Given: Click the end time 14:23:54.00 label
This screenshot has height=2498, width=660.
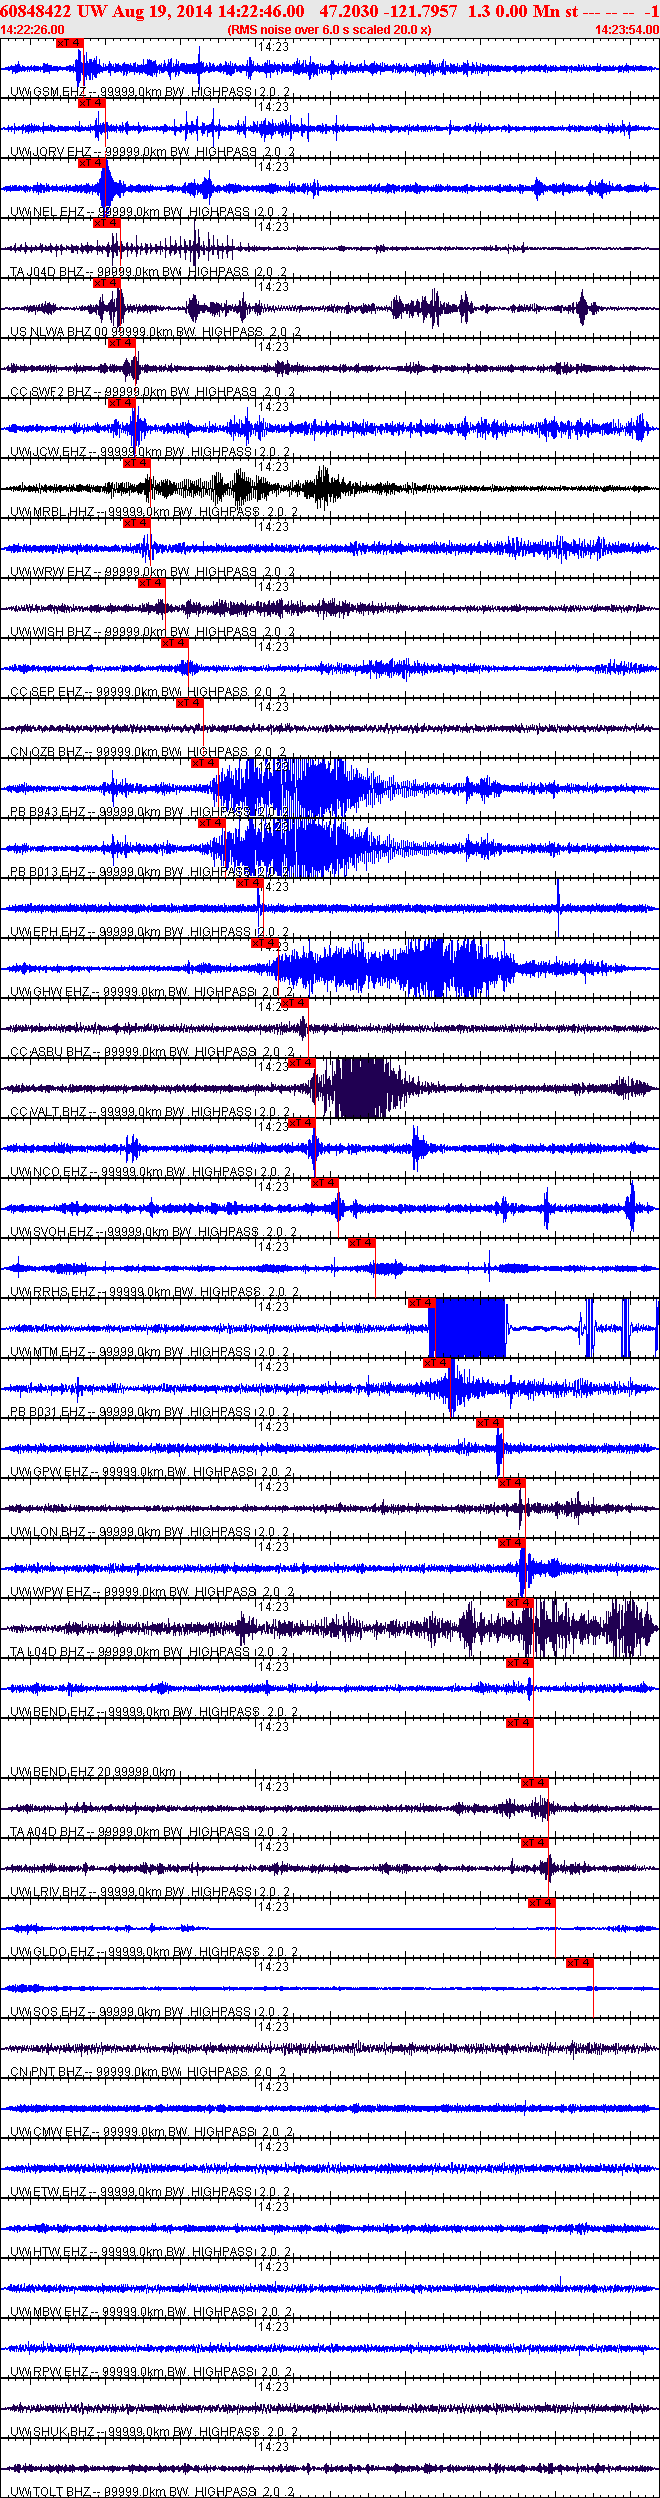Looking at the screenshot, I should (627, 30).
